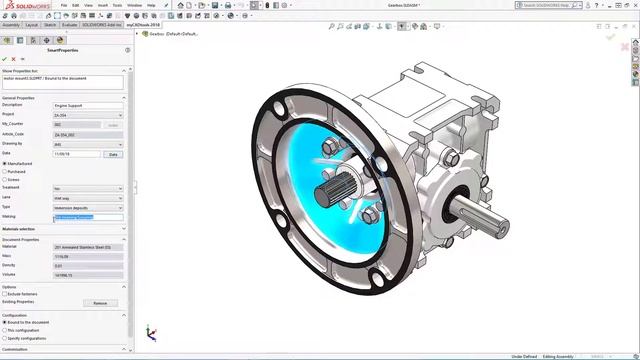This screenshot has height=360, width=640.
Task: Open the FeatureManager design tree tab icon
Action: [x=7, y=40]
